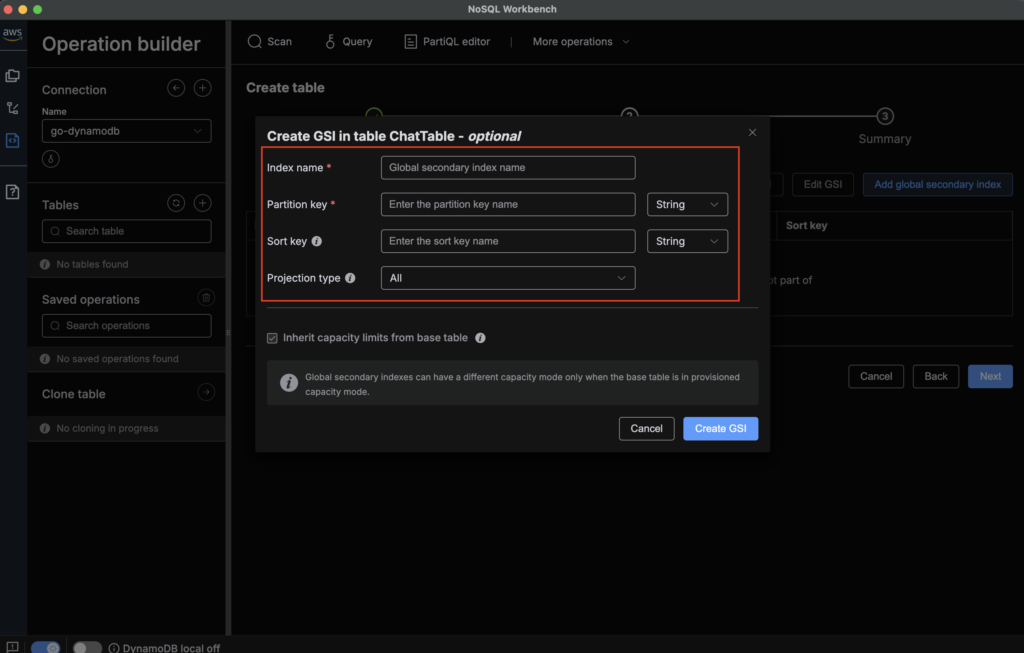Image resolution: width=1024 pixels, height=653 pixels.
Task: Click the Index name input field
Action: pos(508,167)
